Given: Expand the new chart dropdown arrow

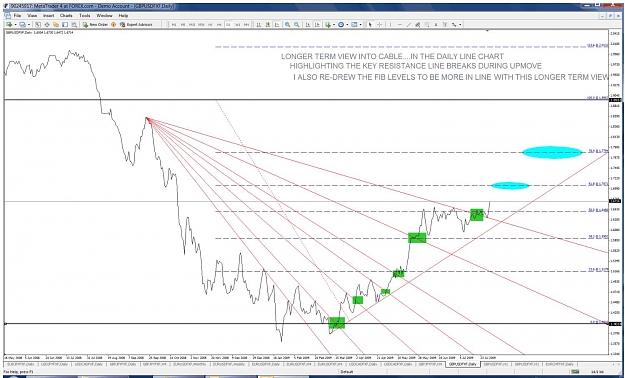Looking at the screenshot, I should point(15,24).
